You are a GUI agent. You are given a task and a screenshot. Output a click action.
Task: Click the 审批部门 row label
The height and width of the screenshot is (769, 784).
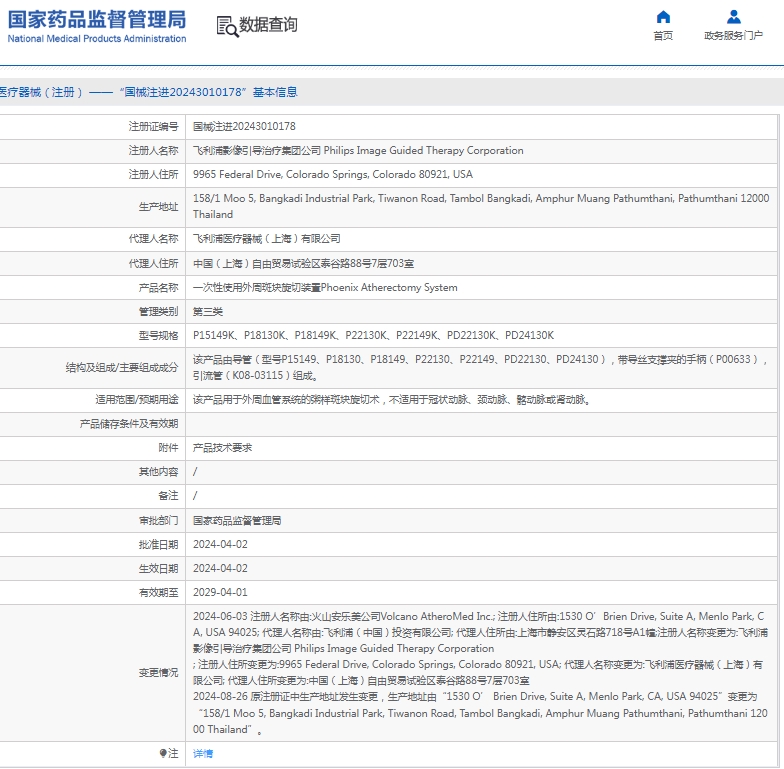click(x=158, y=520)
